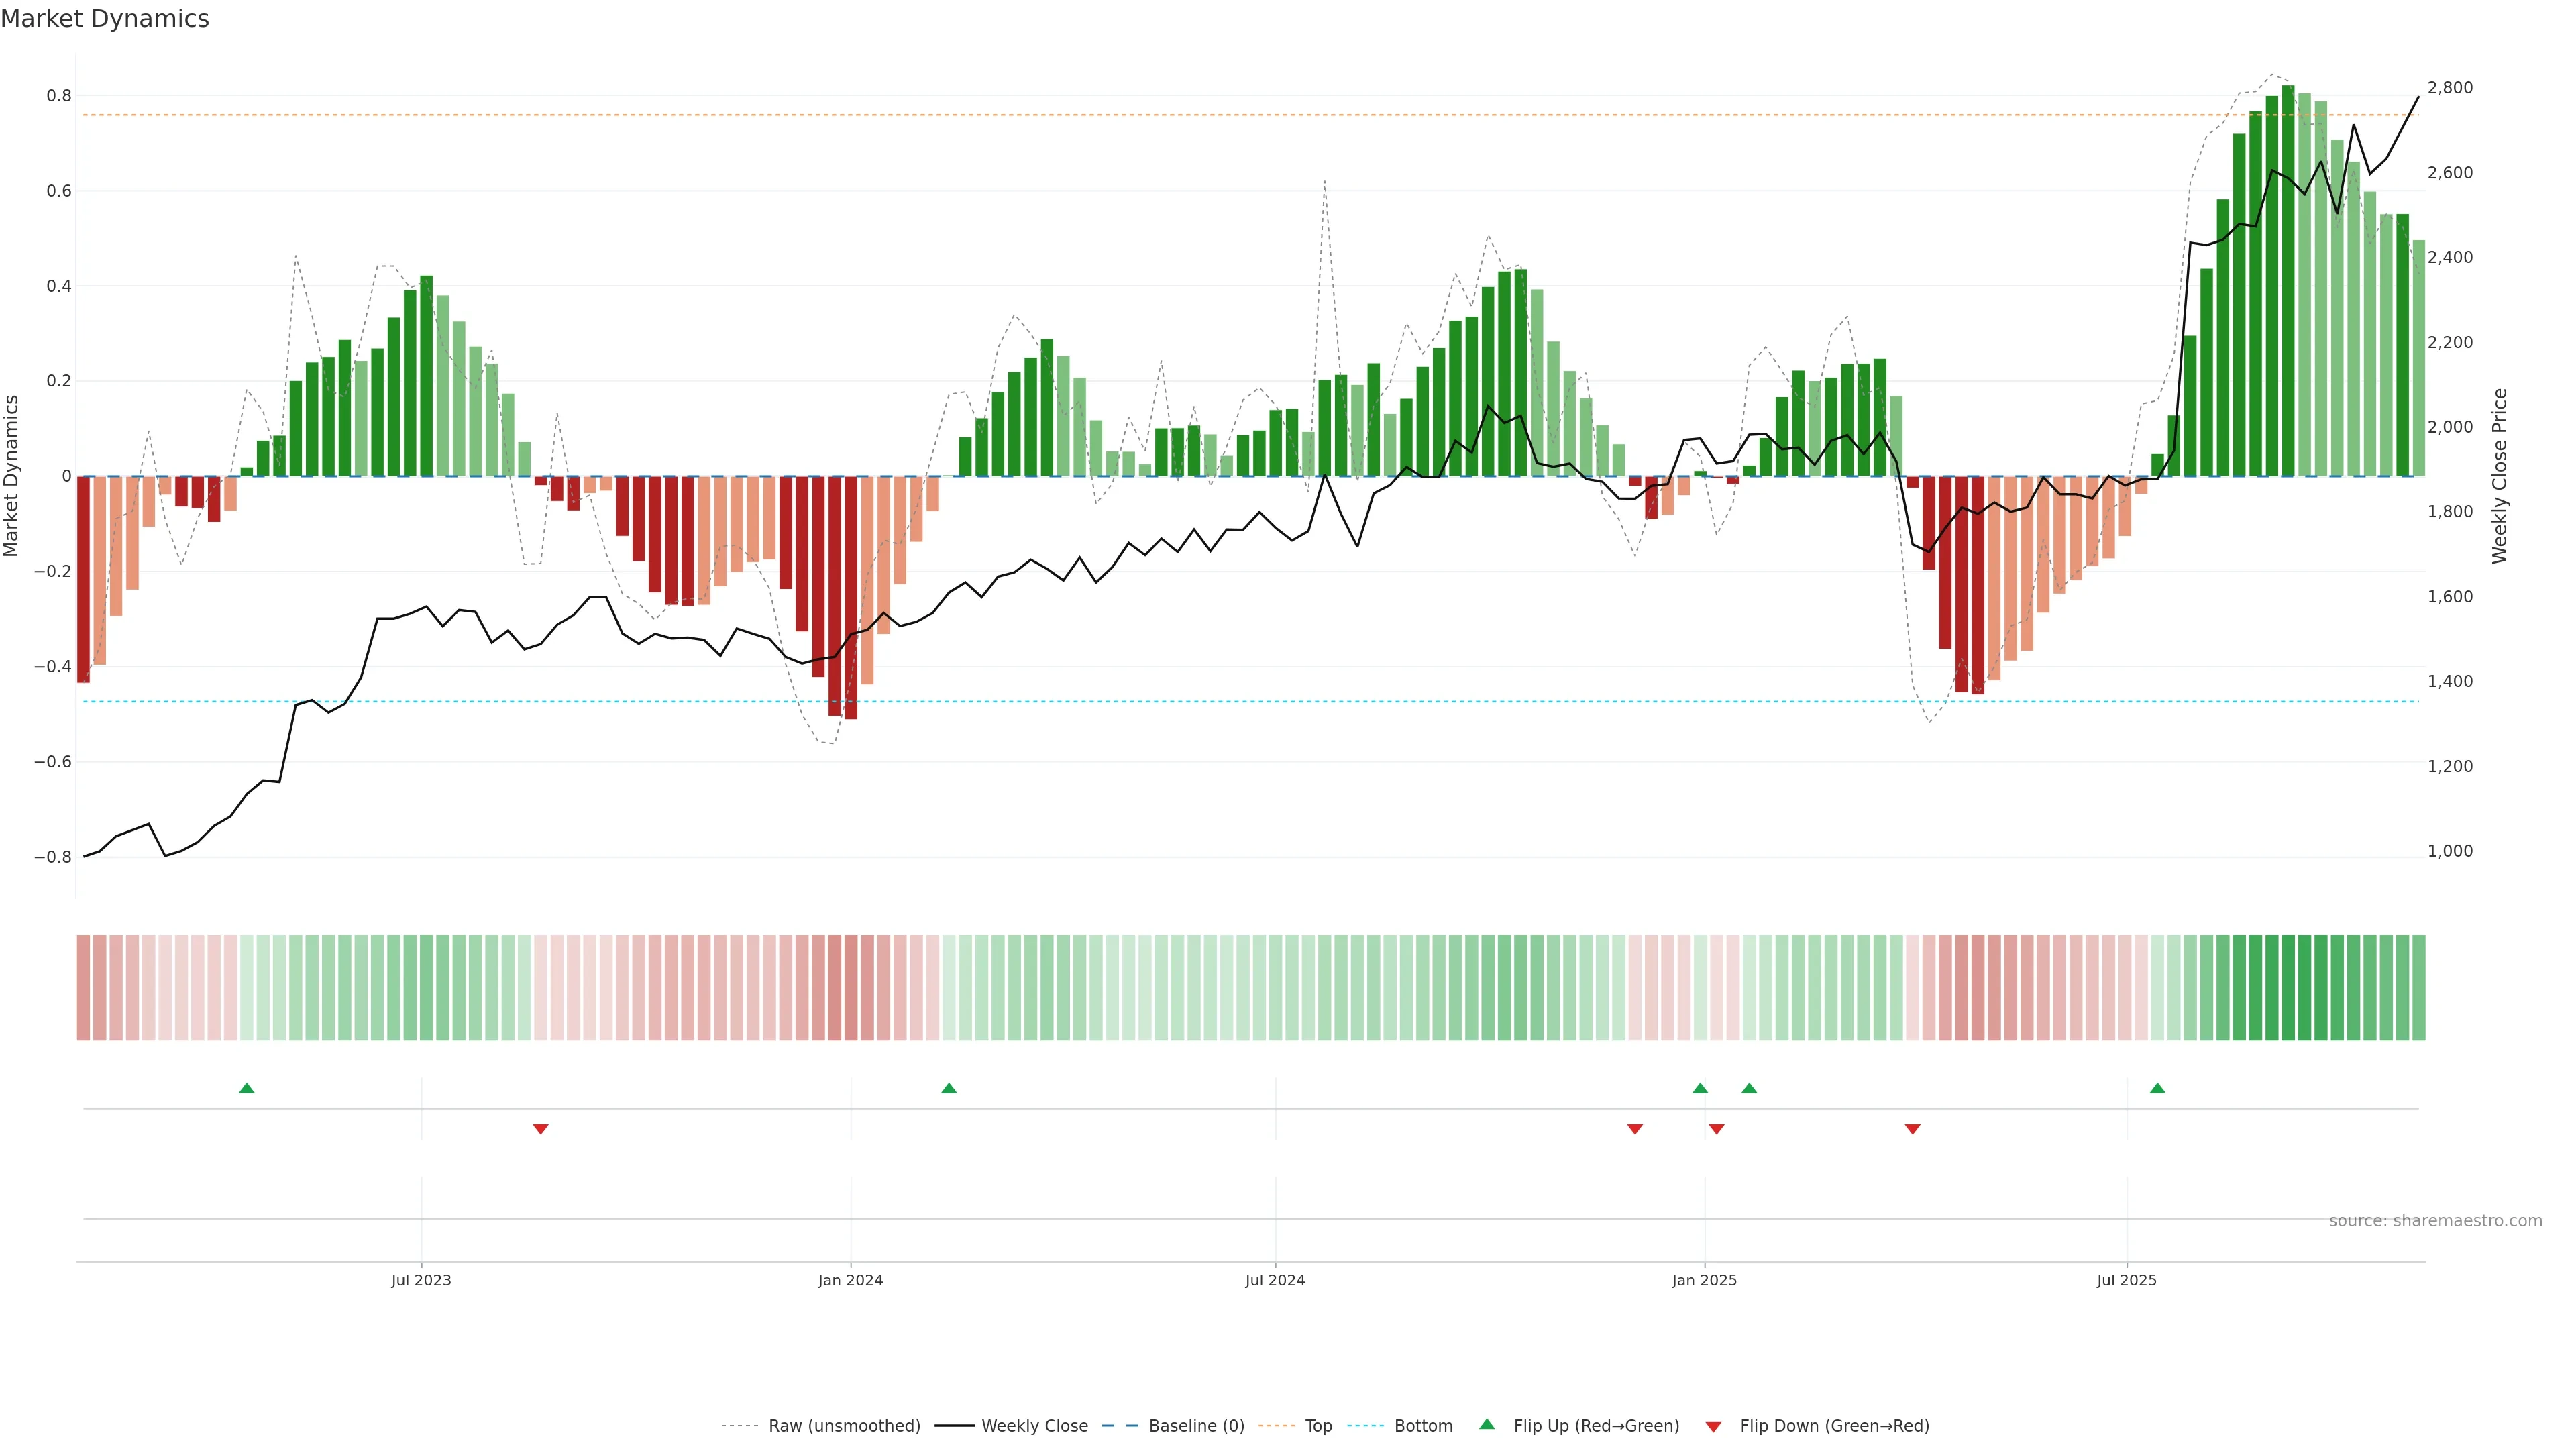Click the Flip Down marker in late November 2024
The width and height of the screenshot is (2576, 1449).
click(x=1635, y=1129)
